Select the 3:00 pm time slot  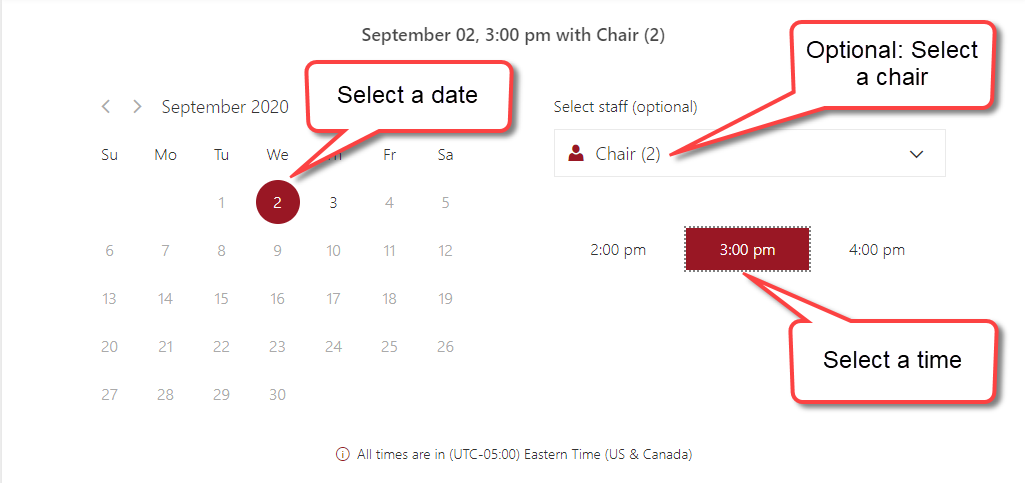point(747,250)
